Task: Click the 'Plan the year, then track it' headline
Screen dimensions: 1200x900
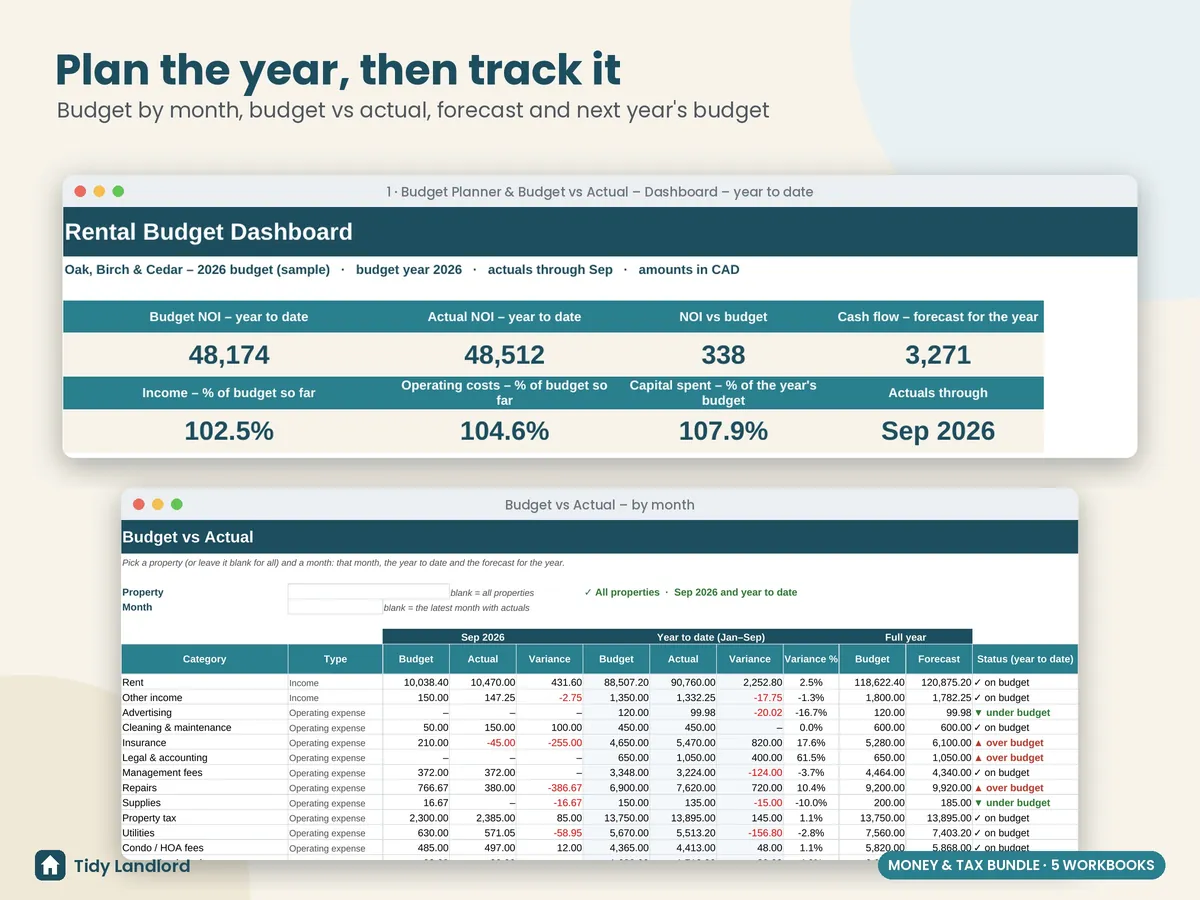Action: coord(338,69)
